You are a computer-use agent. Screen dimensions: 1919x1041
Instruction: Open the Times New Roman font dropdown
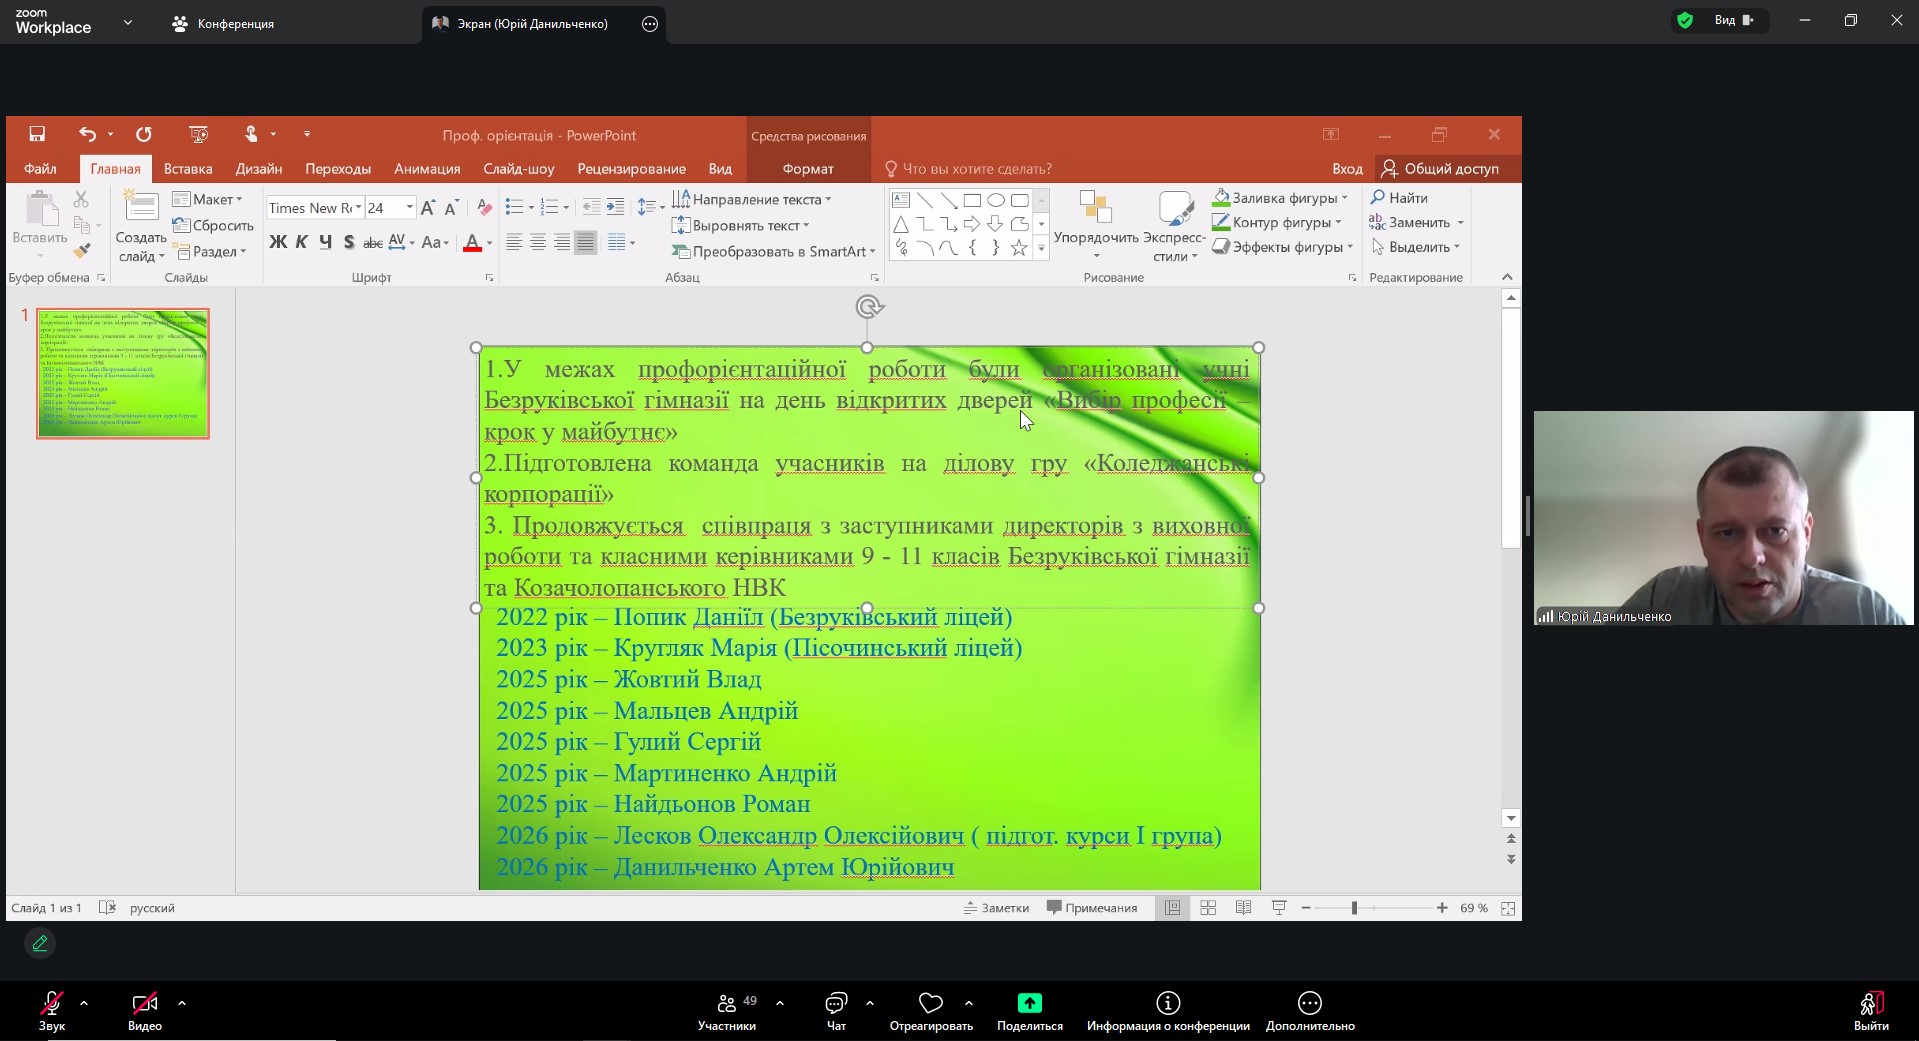[358, 208]
